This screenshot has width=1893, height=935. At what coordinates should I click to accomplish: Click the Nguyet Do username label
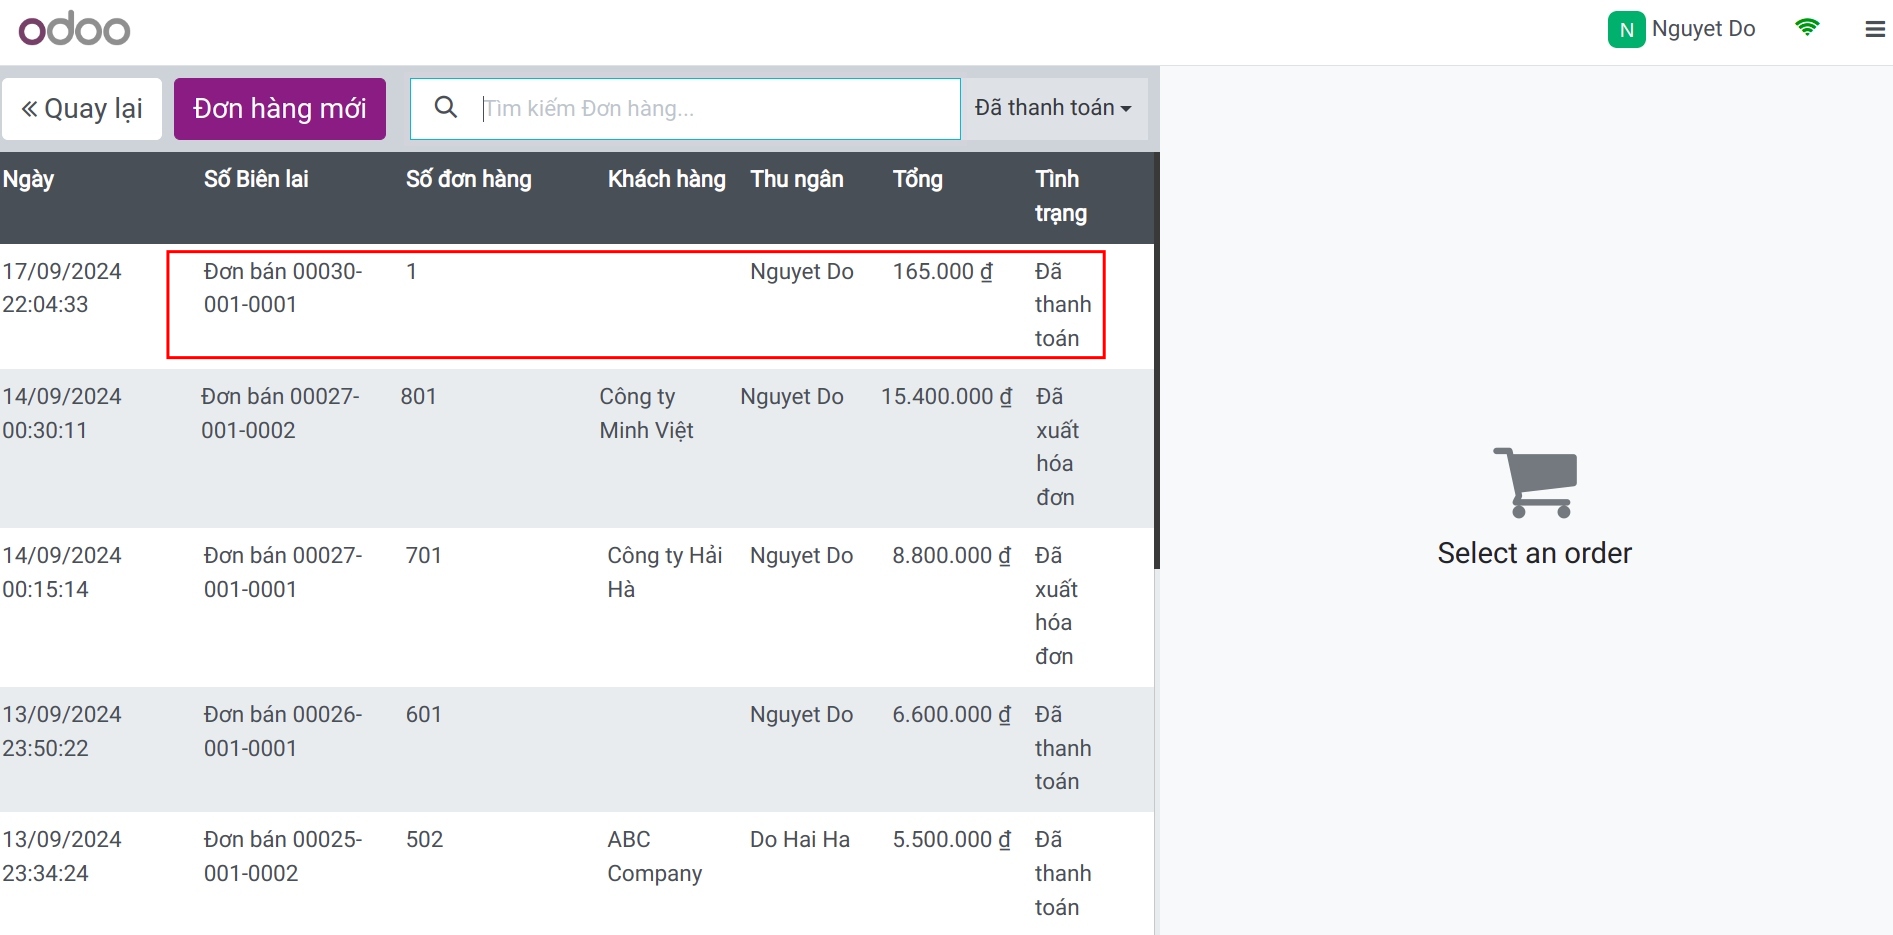pos(1703,29)
